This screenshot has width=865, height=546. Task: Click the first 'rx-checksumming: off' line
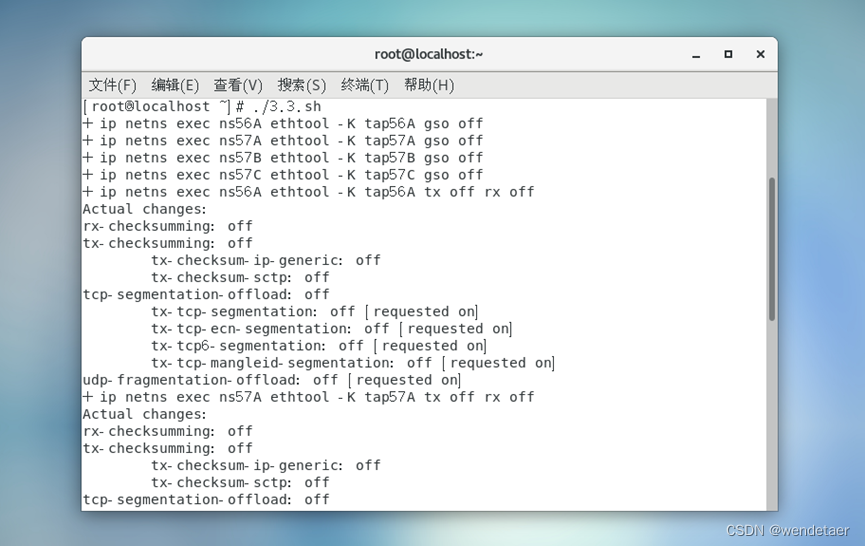[x=168, y=226]
